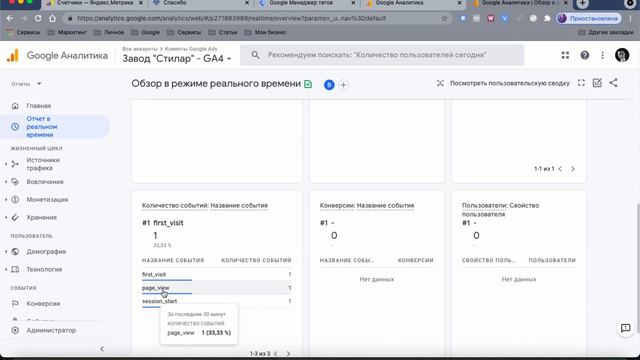Click Клиенты Google Ads breadcrumb link
The height and width of the screenshot is (360, 640).
point(191,49)
